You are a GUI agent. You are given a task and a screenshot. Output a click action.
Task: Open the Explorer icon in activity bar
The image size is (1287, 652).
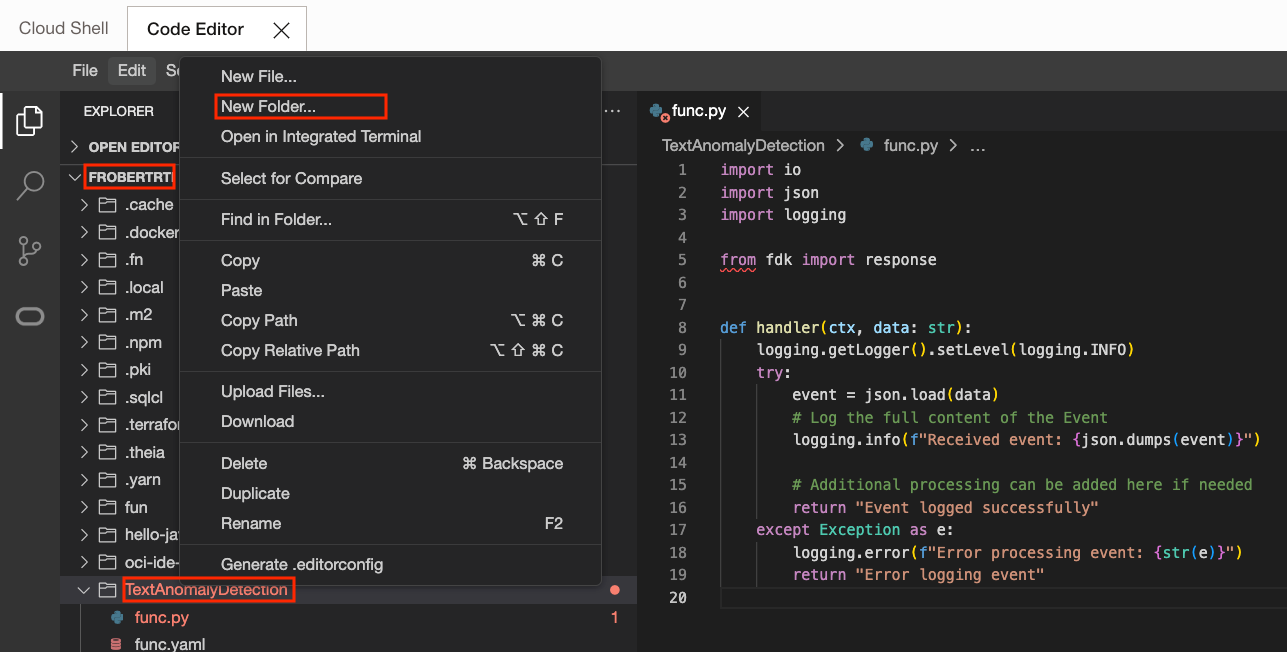click(30, 121)
